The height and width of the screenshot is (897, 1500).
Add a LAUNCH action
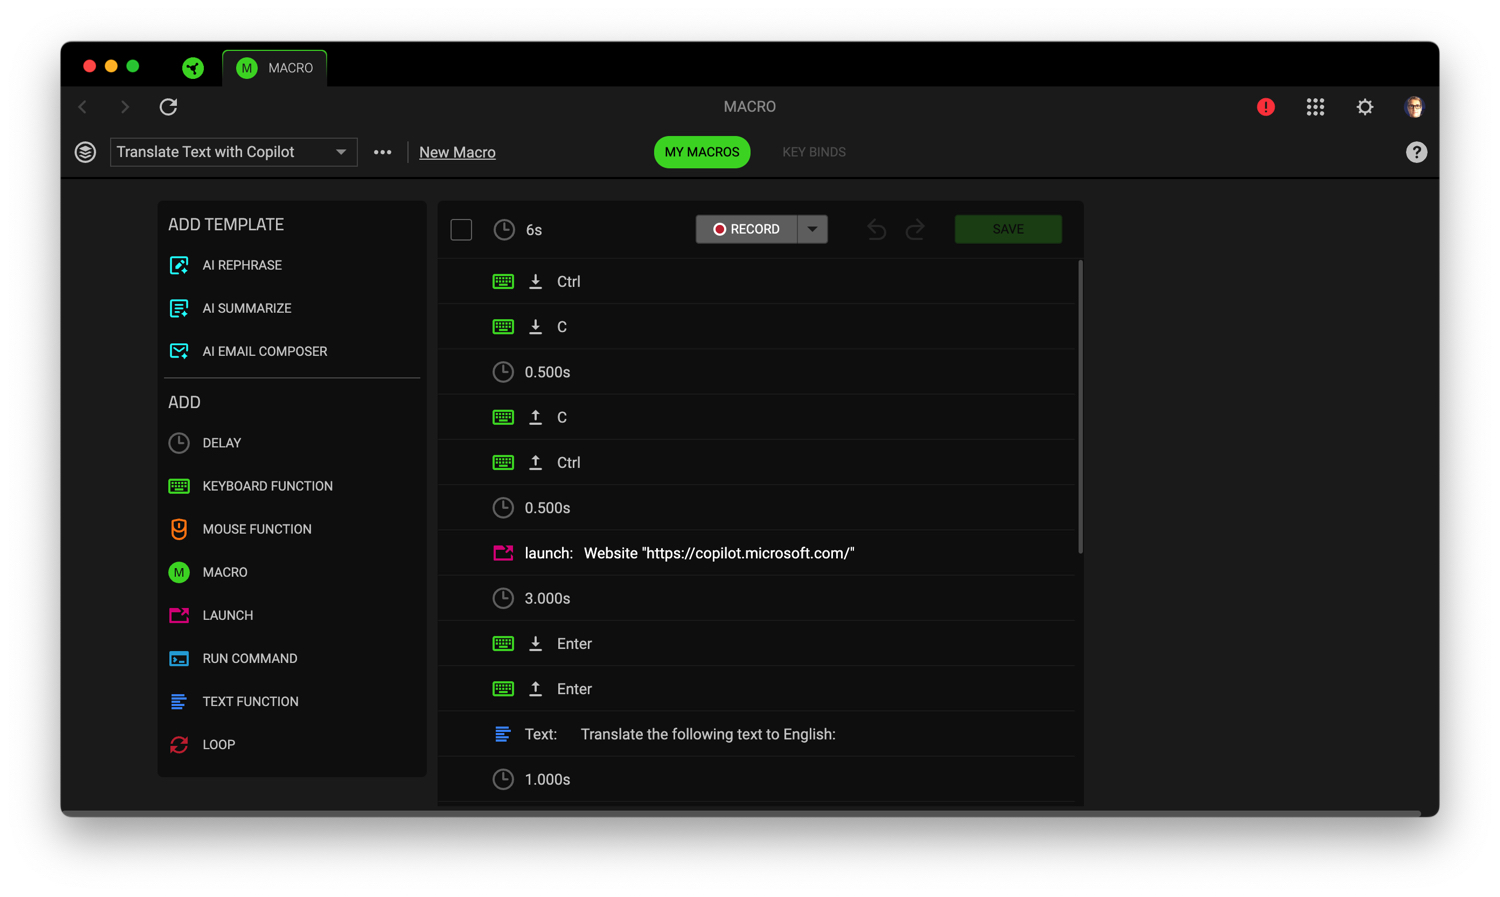point(228,615)
